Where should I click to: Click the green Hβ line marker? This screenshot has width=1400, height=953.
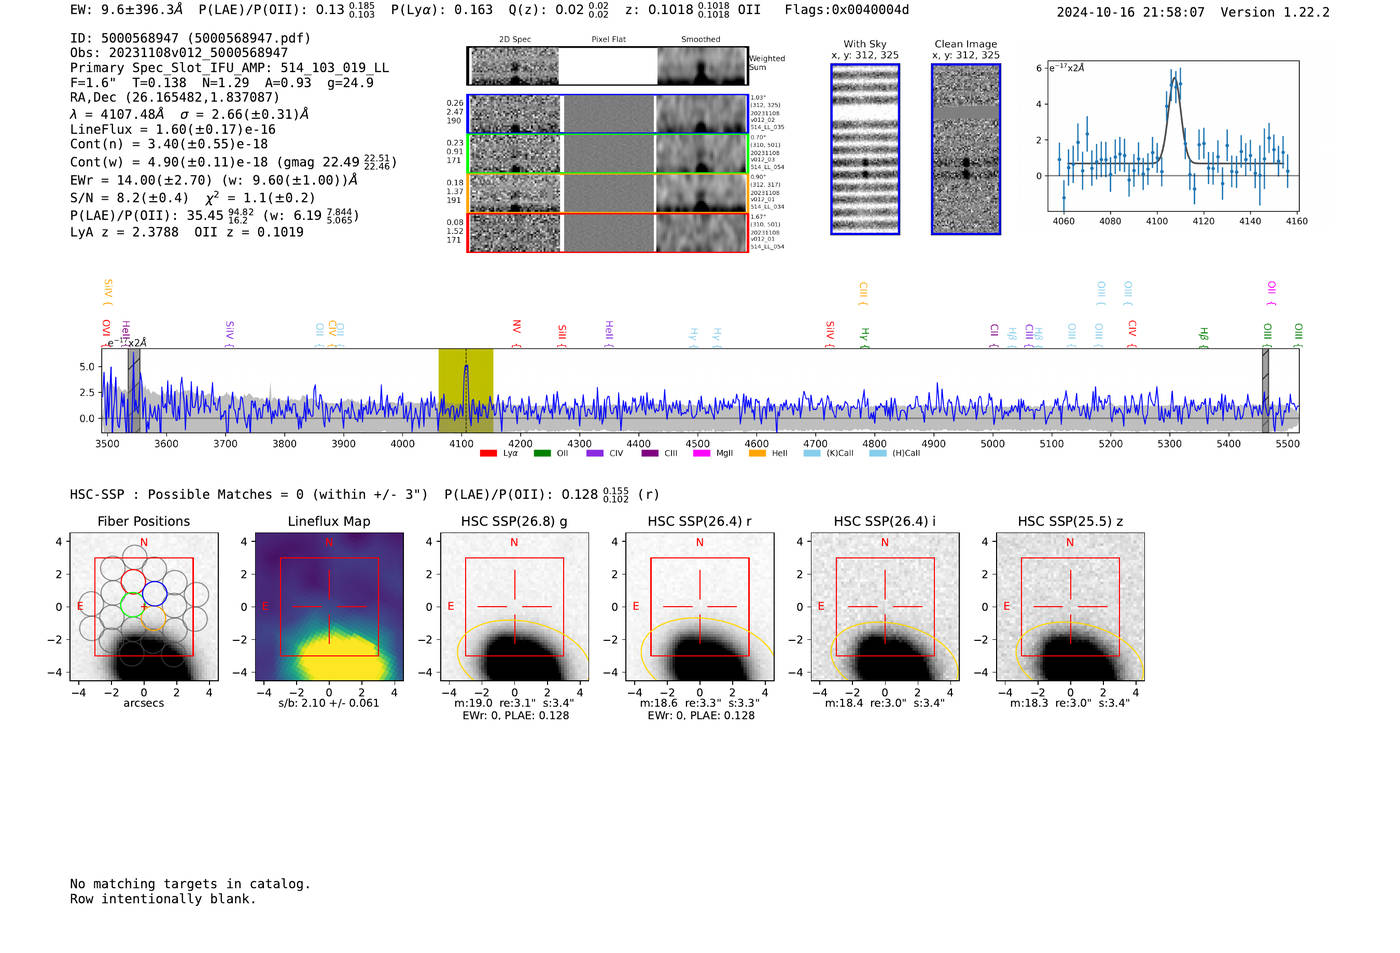tap(1204, 333)
